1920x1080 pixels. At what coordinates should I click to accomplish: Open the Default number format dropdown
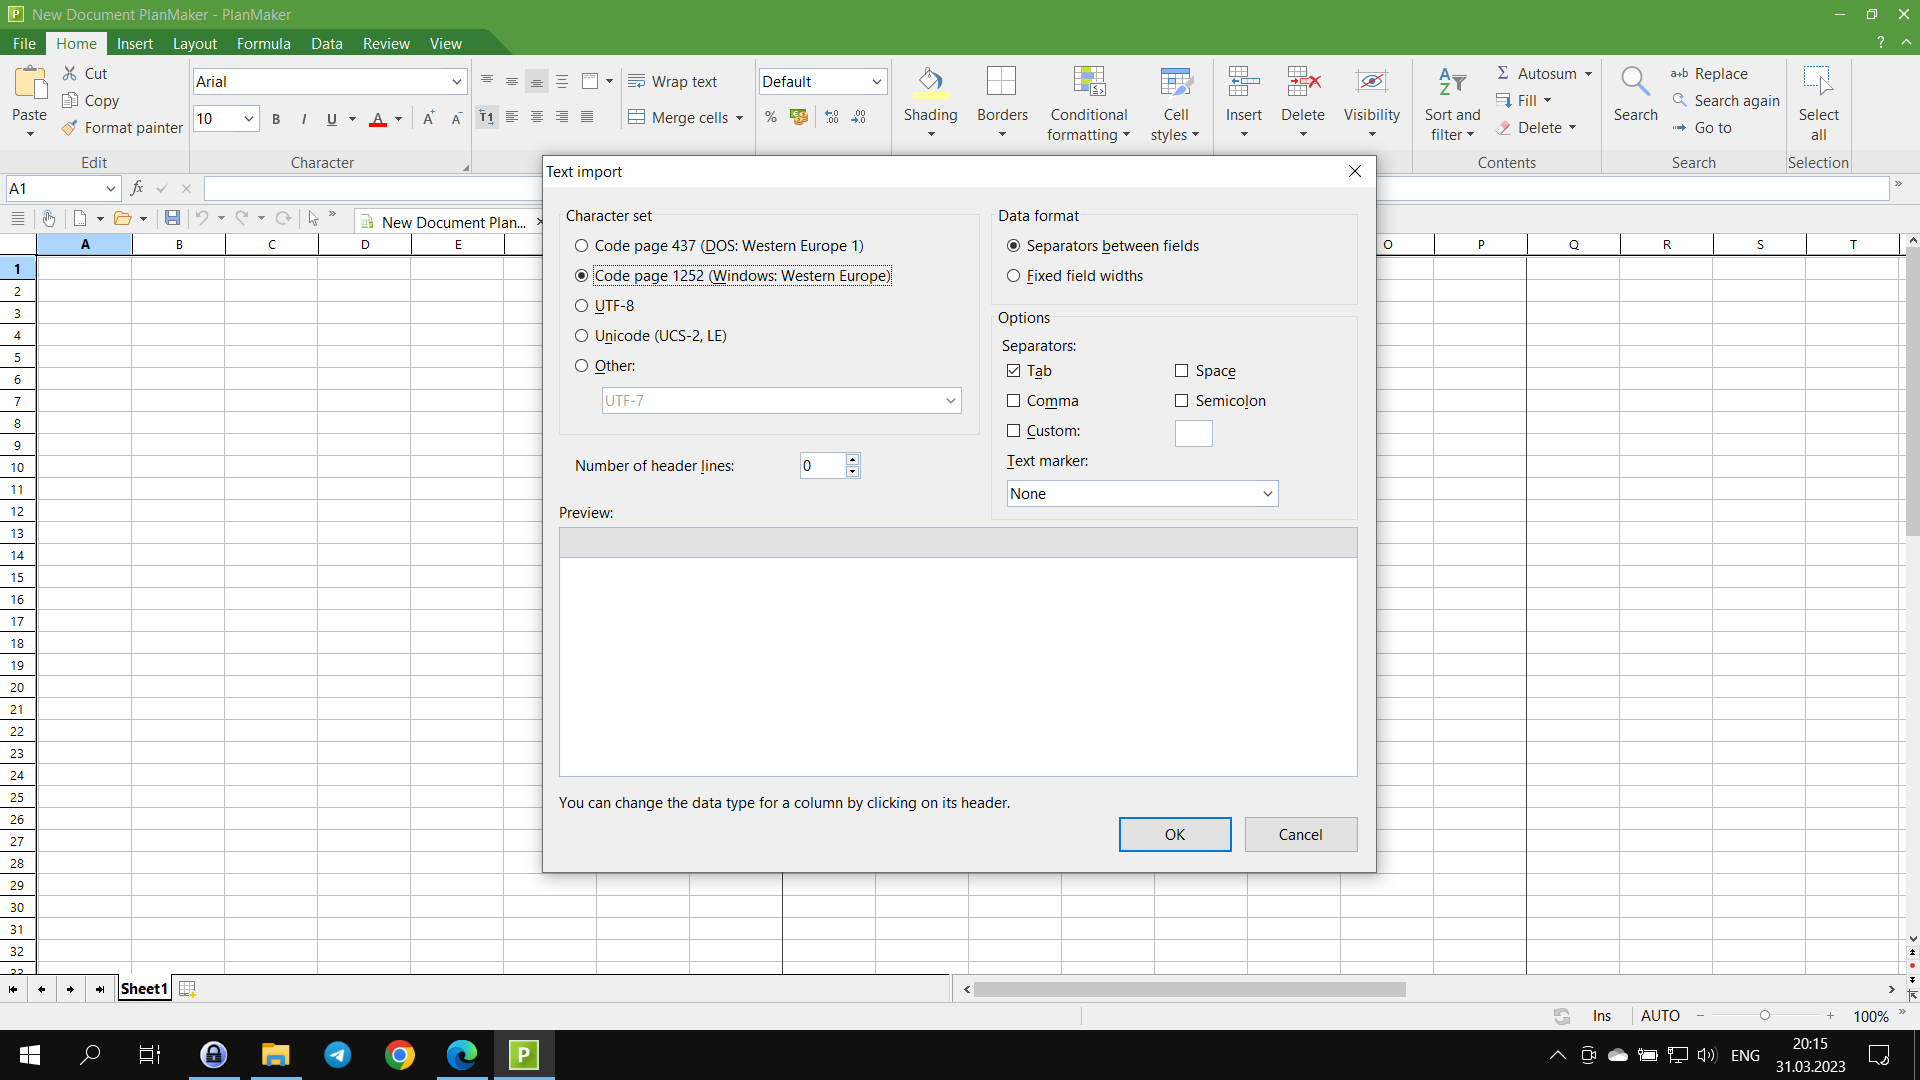876,82
